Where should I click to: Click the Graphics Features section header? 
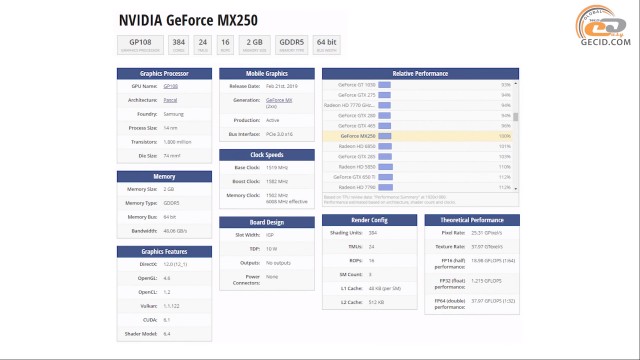point(164,251)
